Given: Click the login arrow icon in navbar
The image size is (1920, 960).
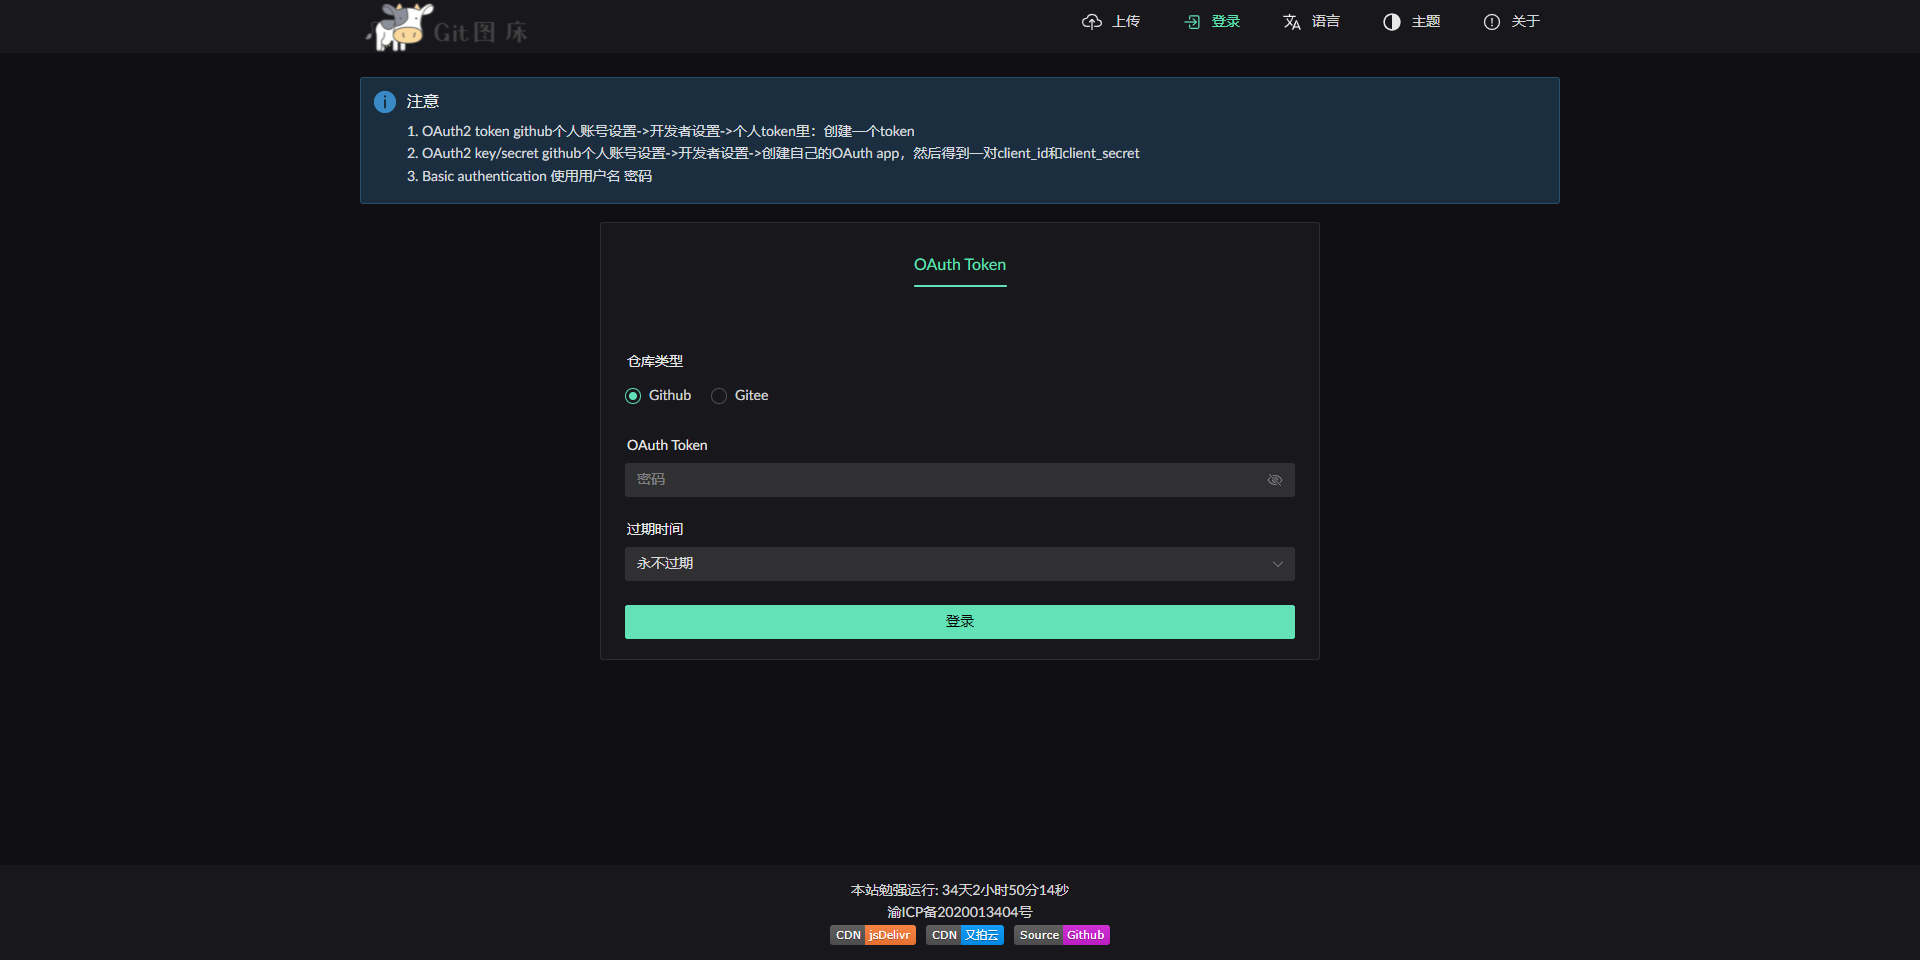Looking at the screenshot, I should tap(1192, 22).
